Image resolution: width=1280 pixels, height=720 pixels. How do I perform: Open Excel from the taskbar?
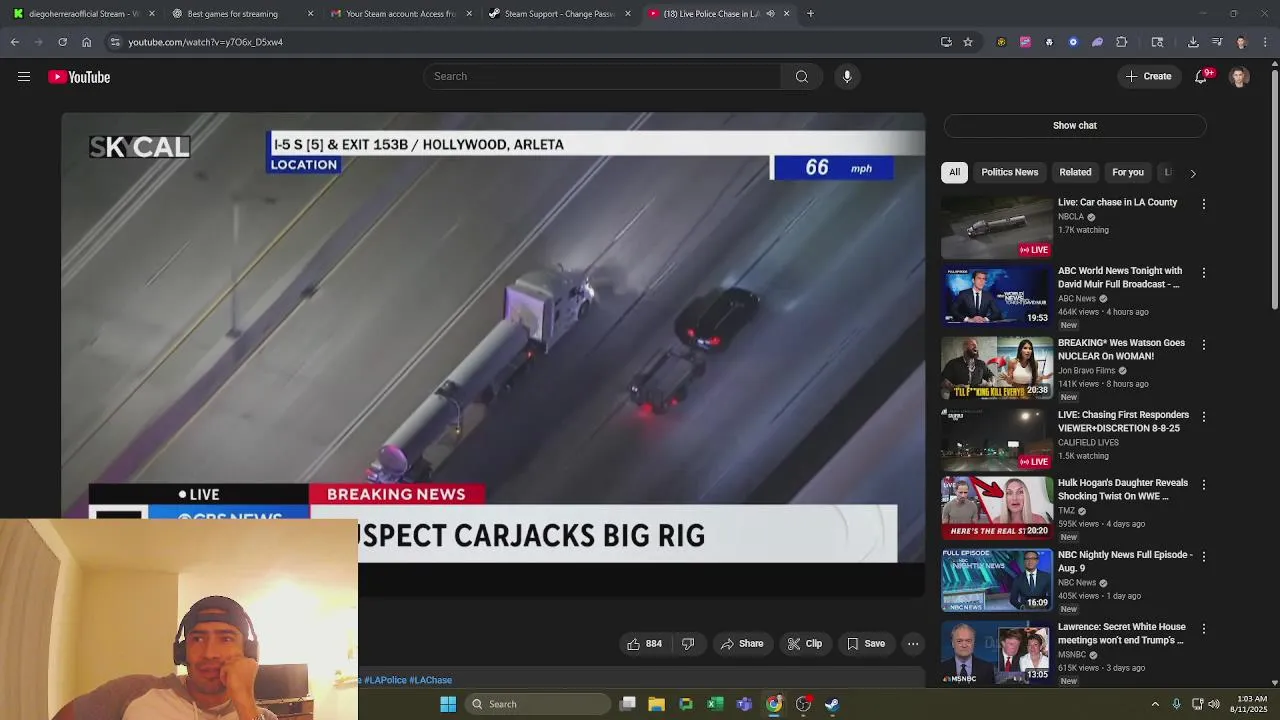(715, 704)
